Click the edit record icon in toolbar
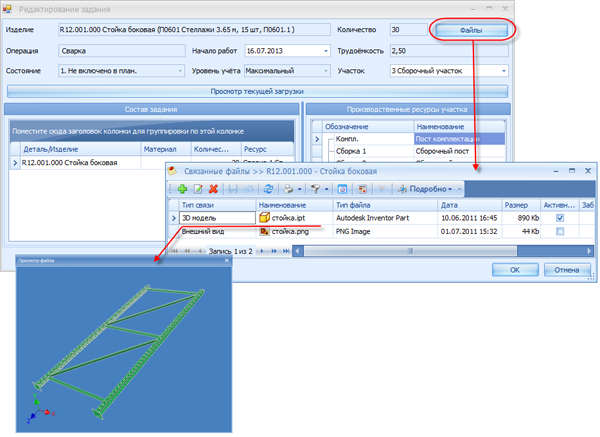This screenshot has width=600, height=437. click(x=198, y=188)
